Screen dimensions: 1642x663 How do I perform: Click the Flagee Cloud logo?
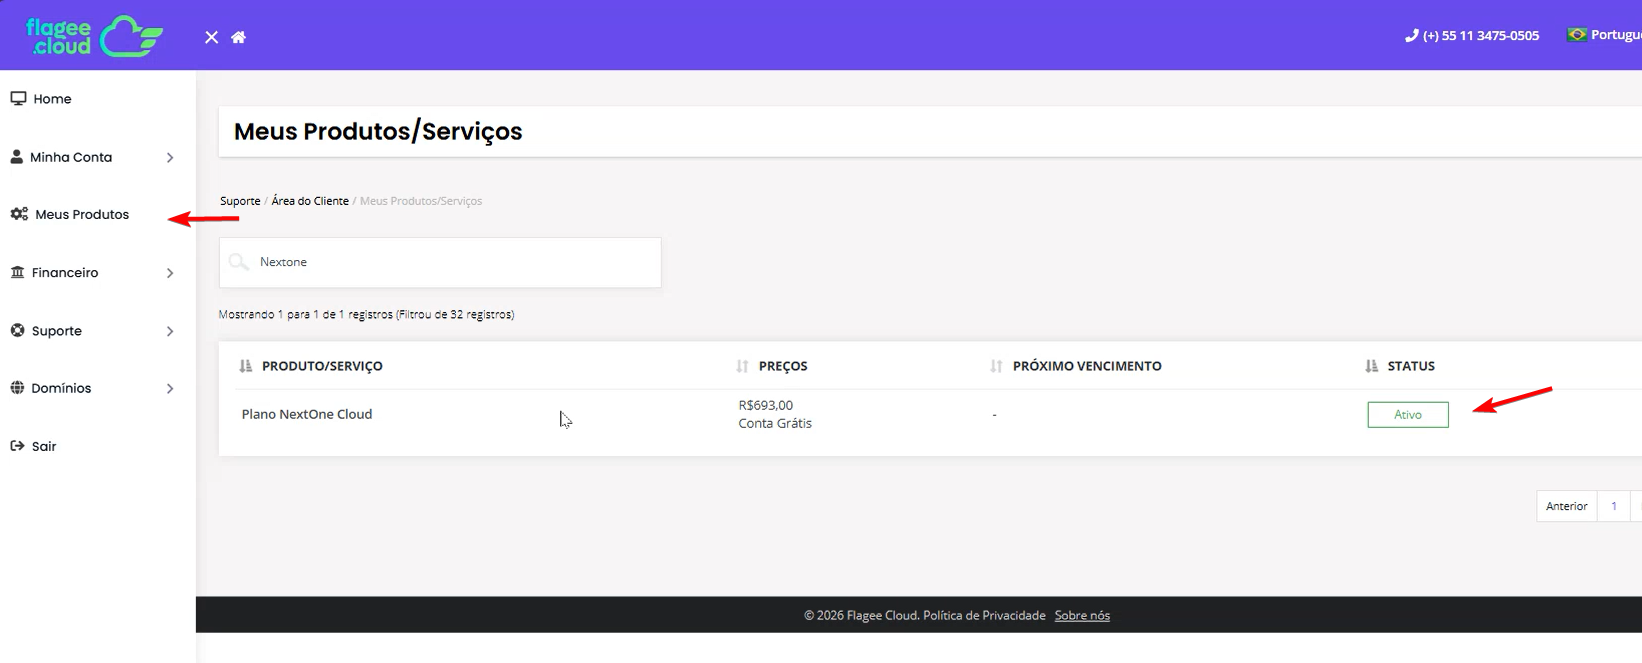[x=94, y=36]
